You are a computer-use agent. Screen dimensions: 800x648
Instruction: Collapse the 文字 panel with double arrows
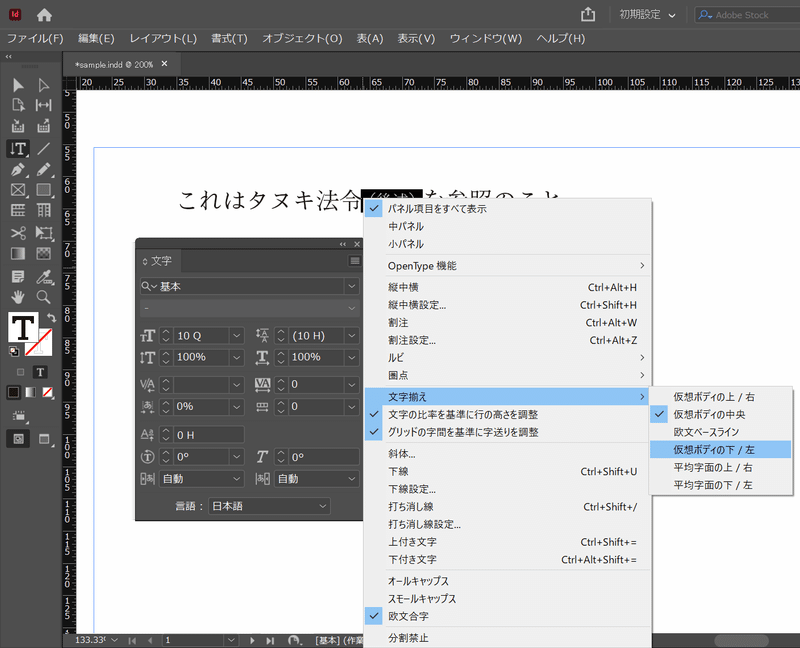[343, 244]
